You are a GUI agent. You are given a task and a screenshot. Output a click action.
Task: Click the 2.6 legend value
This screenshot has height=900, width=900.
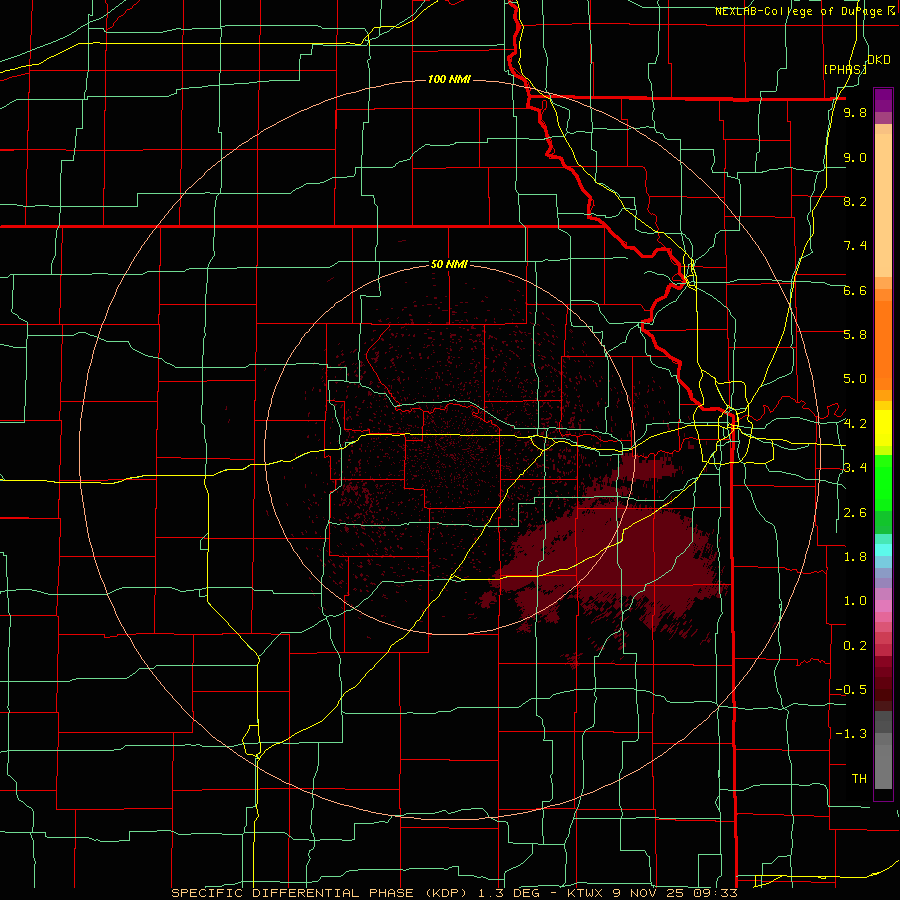[x=855, y=513]
